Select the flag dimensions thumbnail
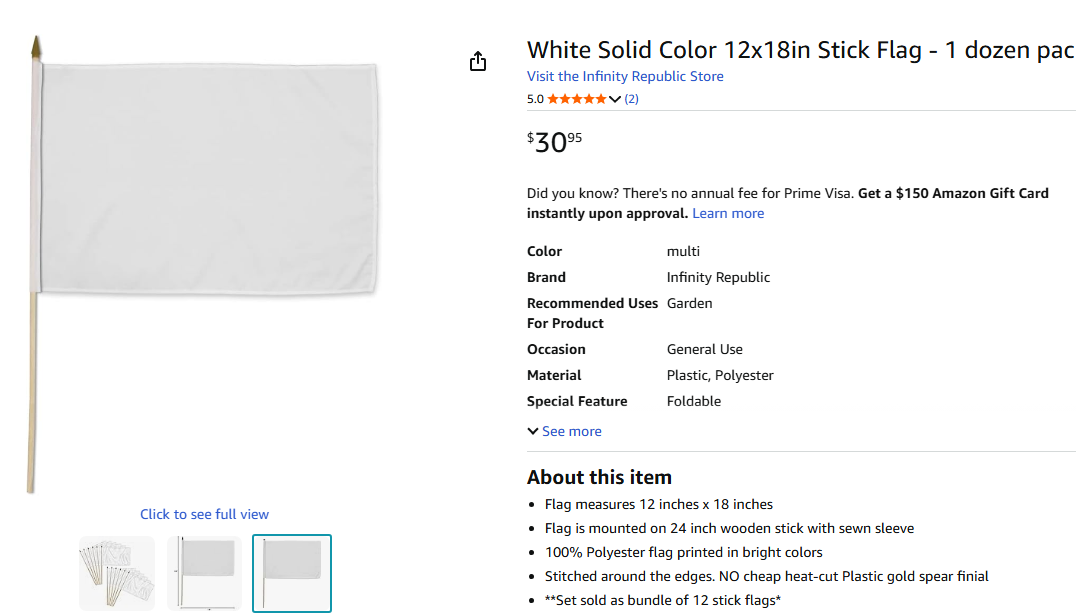 point(204,573)
